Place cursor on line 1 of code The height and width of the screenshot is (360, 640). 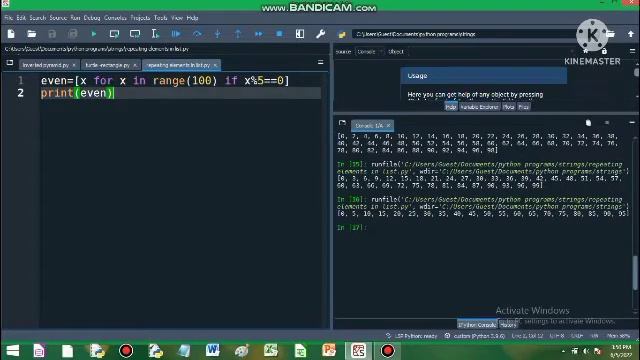tap(164, 80)
